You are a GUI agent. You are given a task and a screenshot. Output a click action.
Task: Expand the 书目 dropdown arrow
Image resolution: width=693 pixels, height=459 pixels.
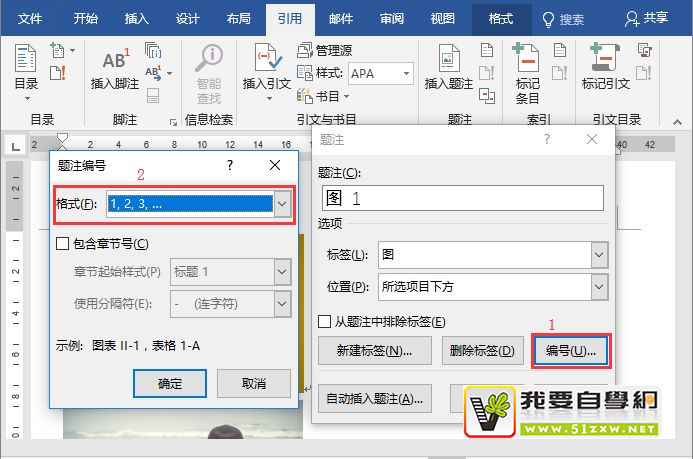346,96
